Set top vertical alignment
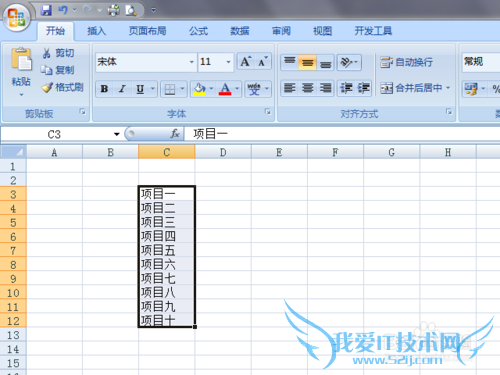The height and width of the screenshot is (375, 500). 289,62
